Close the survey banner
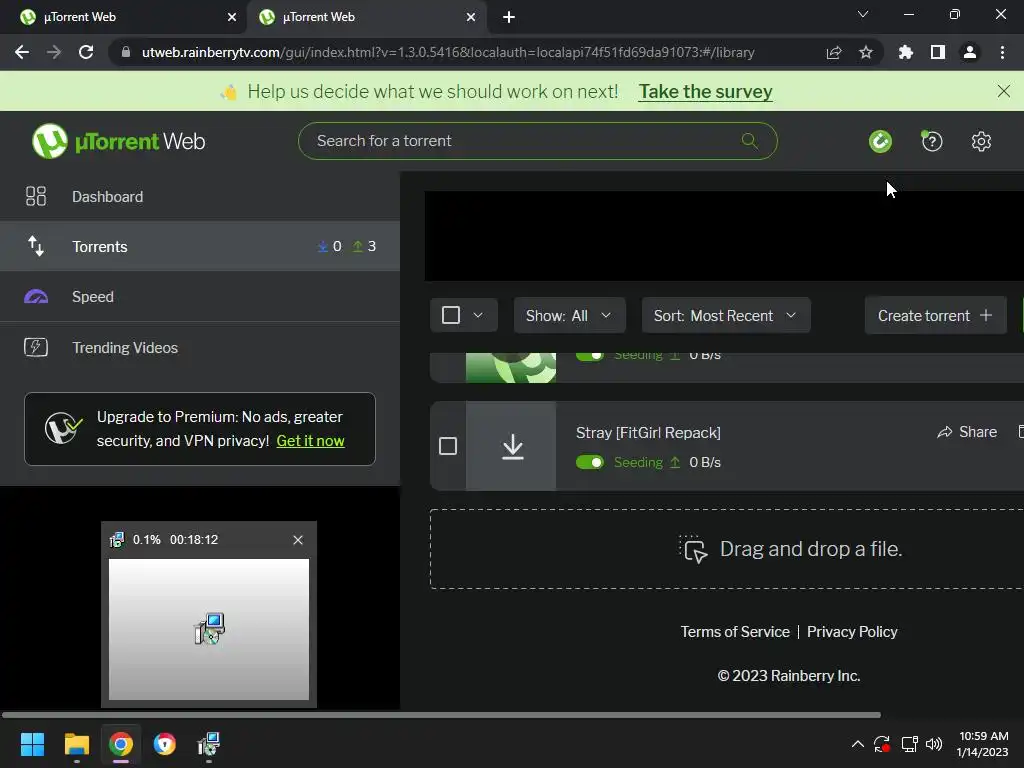Viewport: 1024px width, 768px height. (1004, 91)
